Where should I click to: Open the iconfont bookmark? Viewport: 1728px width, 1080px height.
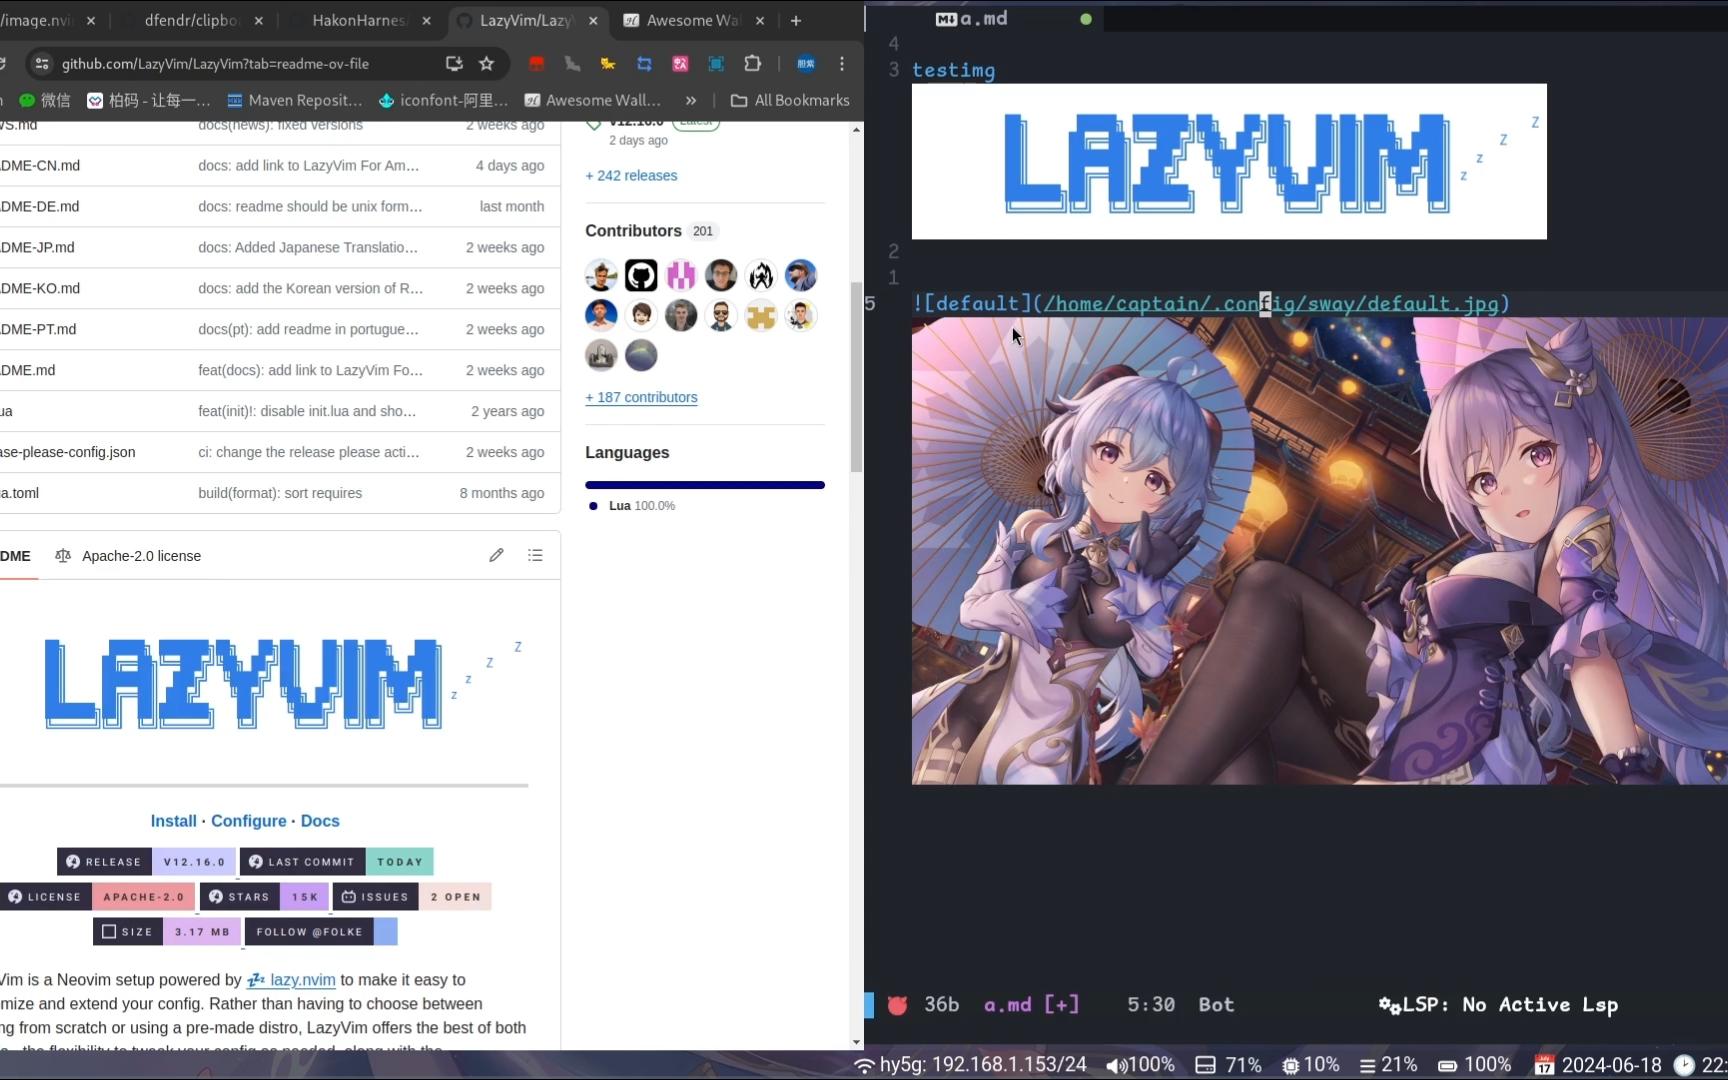(x=443, y=100)
